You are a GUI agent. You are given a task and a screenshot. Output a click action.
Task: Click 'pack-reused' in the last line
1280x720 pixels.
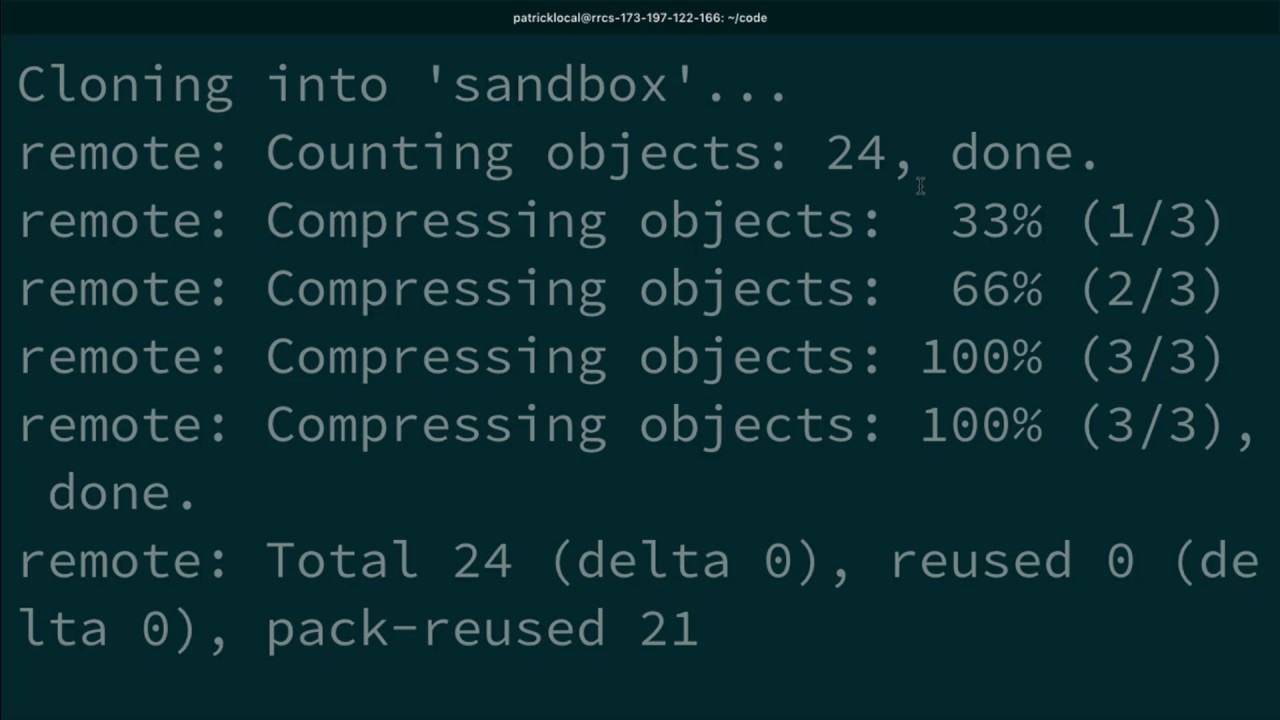pos(436,629)
